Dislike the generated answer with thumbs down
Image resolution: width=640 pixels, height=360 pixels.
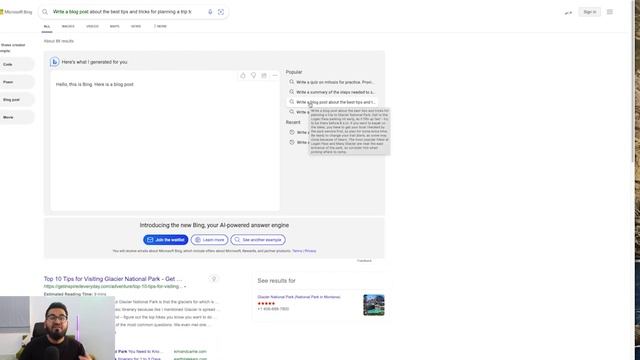(253, 76)
